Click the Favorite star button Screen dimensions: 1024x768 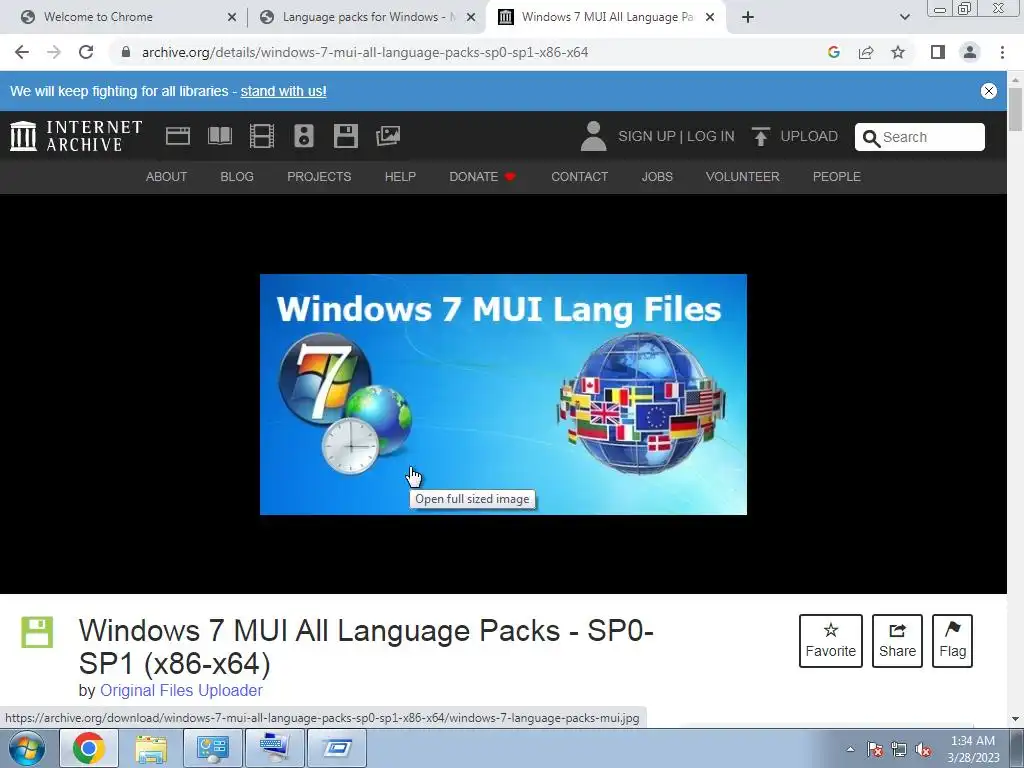click(x=831, y=641)
